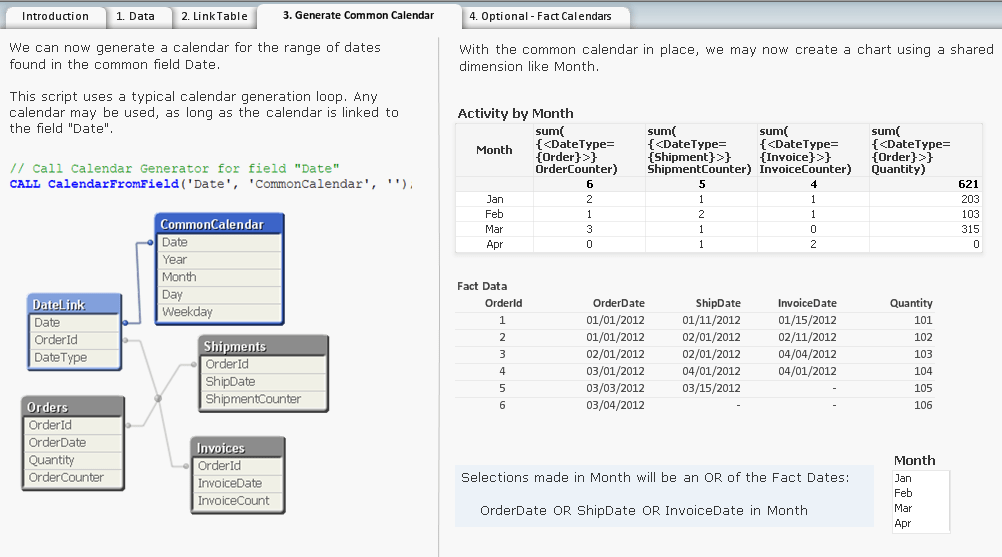
Task: Click the InvoiceDate header in Fact Data
Action: [807, 303]
